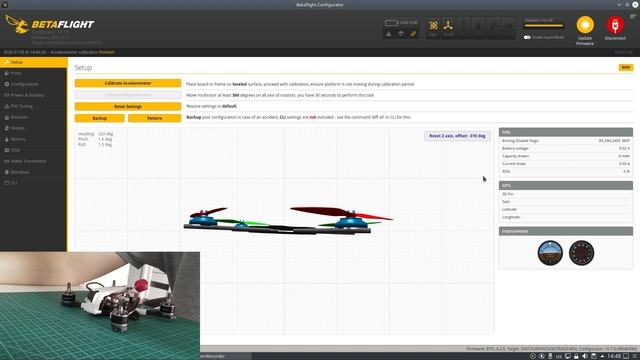Image resolution: width=640 pixels, height=360 pixels.
Task: Open options gear in header corner
Action: pyautogui.click(x=633, y=16)
